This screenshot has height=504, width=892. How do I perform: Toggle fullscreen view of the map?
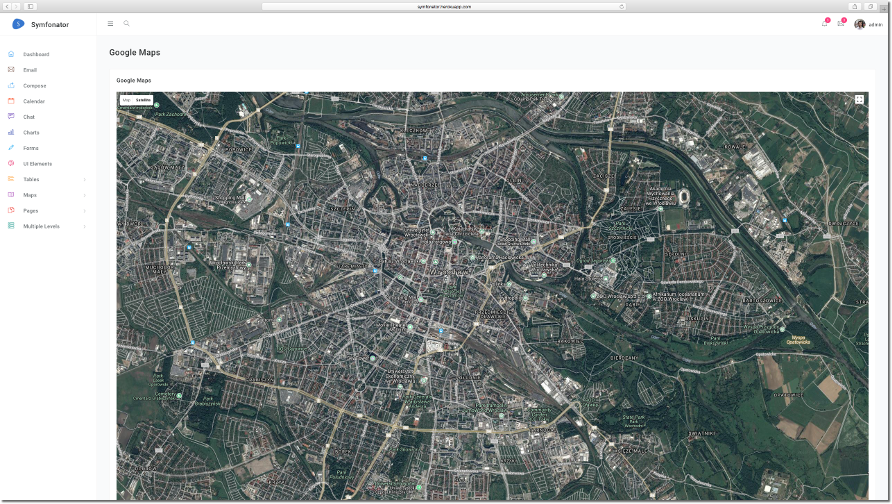pyautogui.click(x=859, y=100)
